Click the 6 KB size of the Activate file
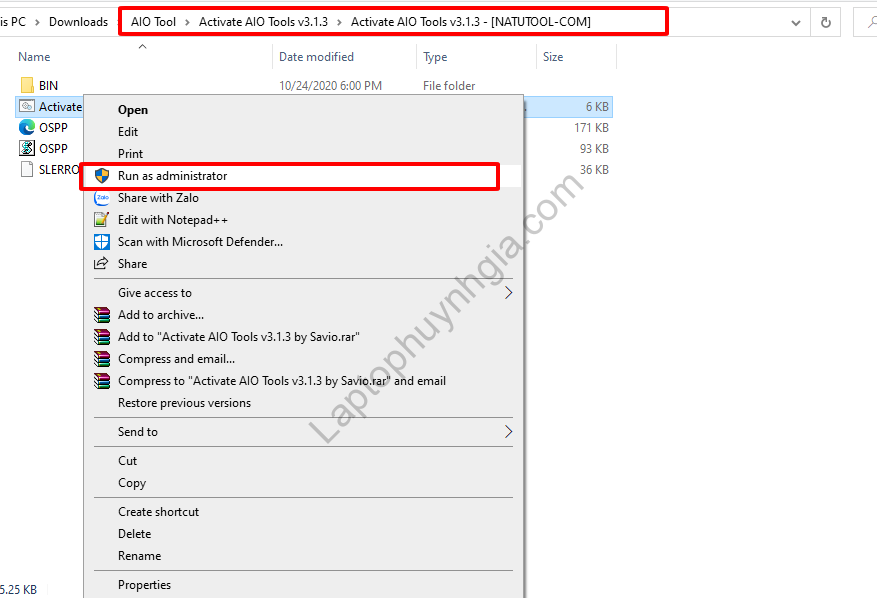This screenshot has width=877, height=598. pos(597,106)
